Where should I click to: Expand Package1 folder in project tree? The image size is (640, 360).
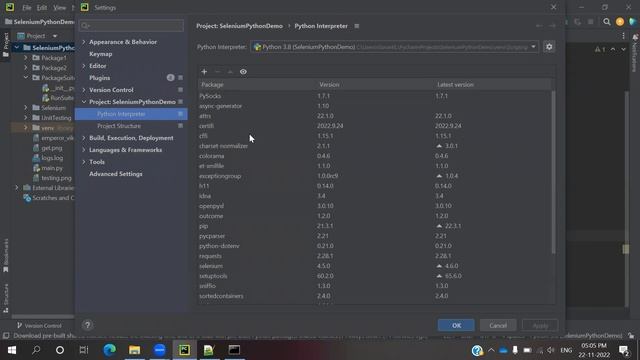coord(26,58)
